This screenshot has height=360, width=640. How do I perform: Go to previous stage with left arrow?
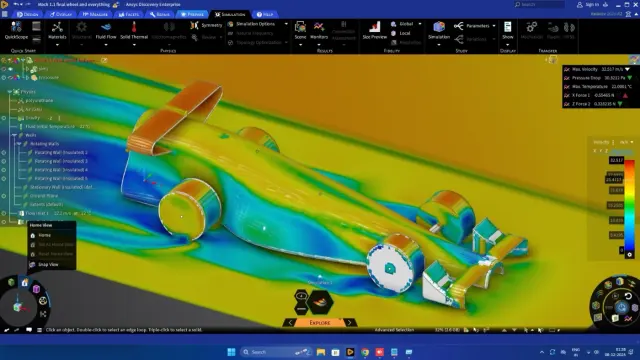click(x=290, y=322)
